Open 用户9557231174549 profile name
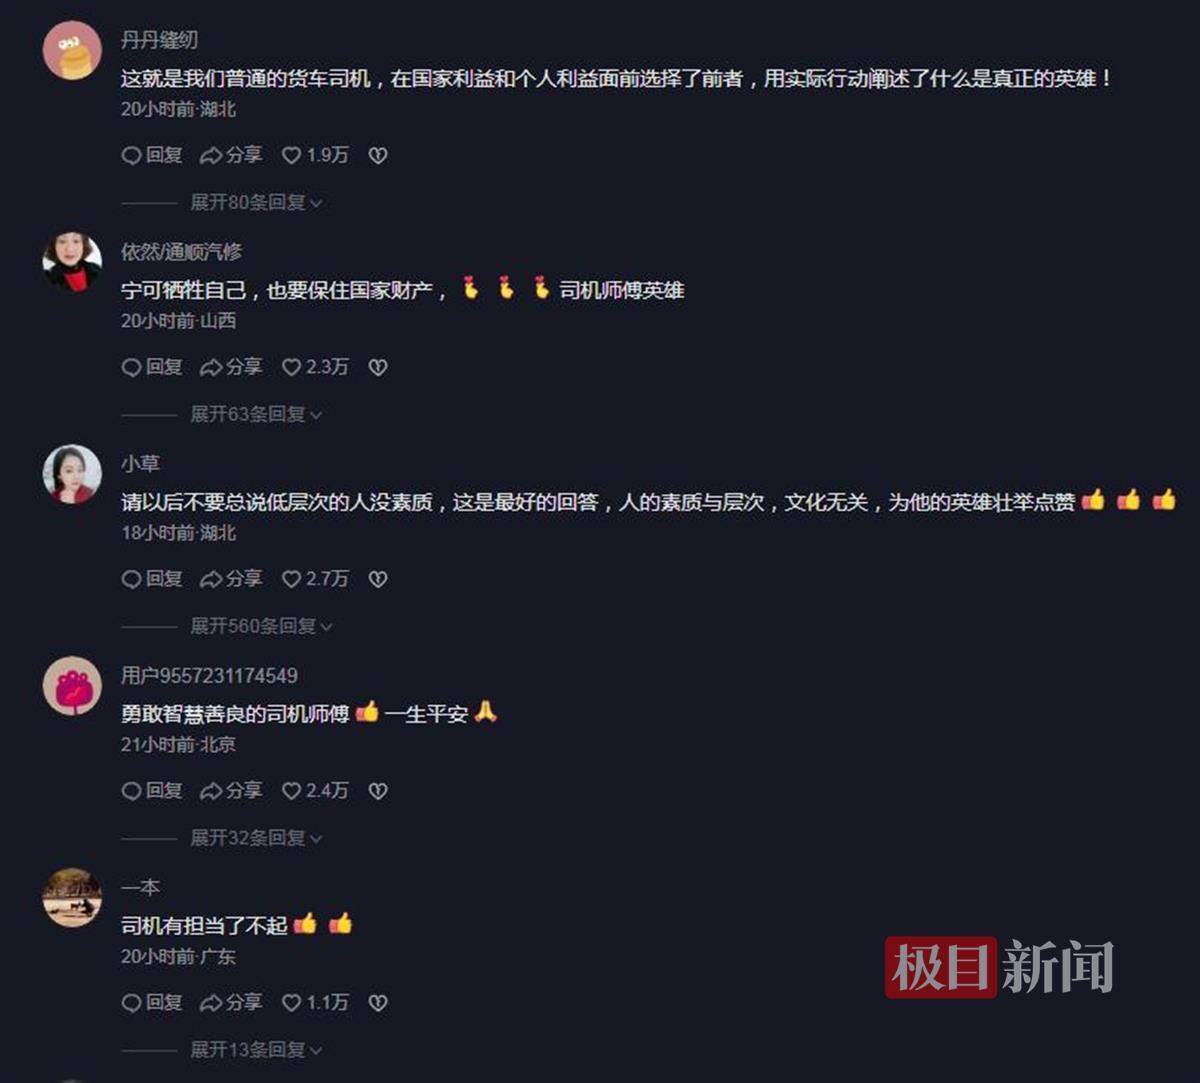This screenshot has height=1083, width=1200. (209, 676)
